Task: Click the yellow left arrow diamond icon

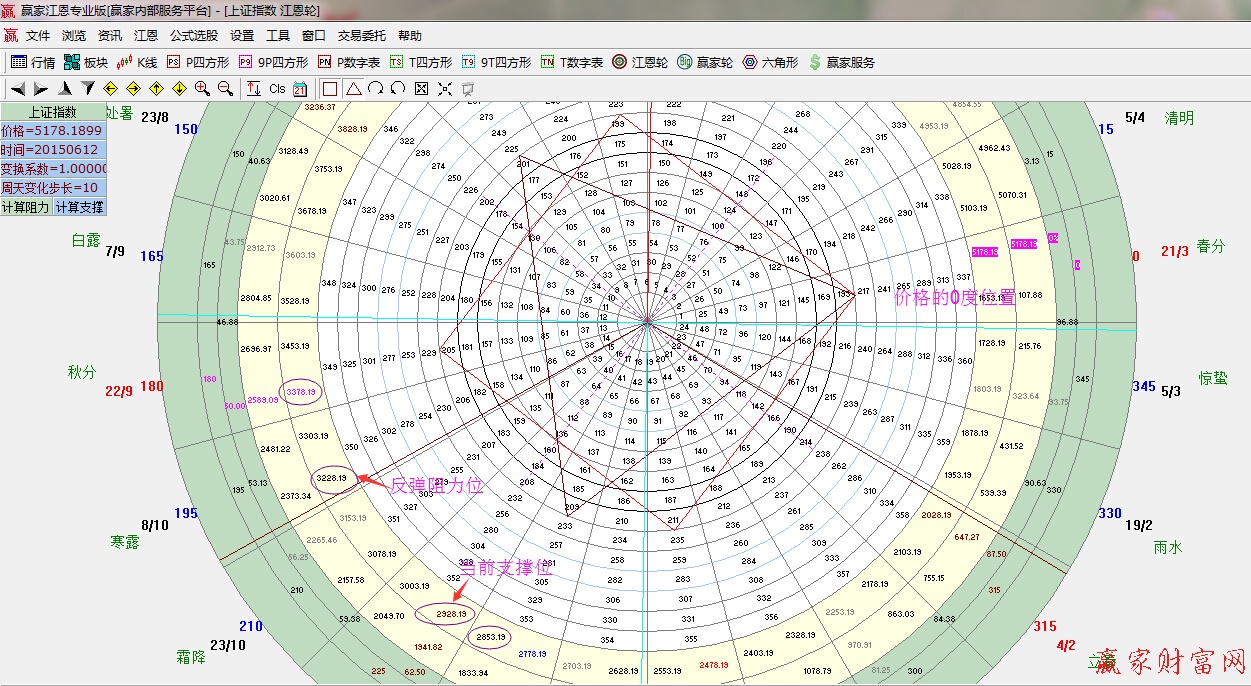Action: 110,88
